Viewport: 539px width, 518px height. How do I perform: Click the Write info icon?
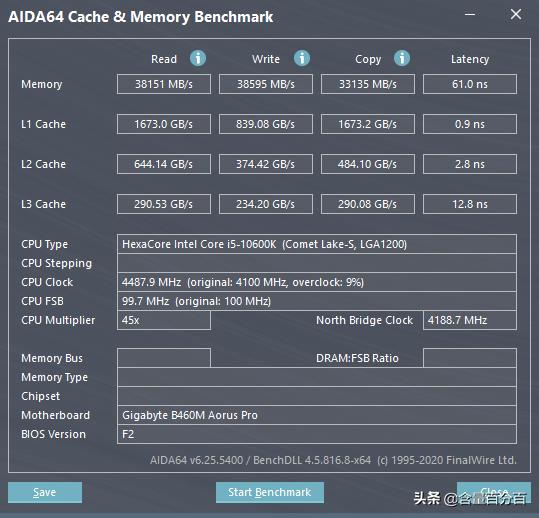tap(302, 58)
